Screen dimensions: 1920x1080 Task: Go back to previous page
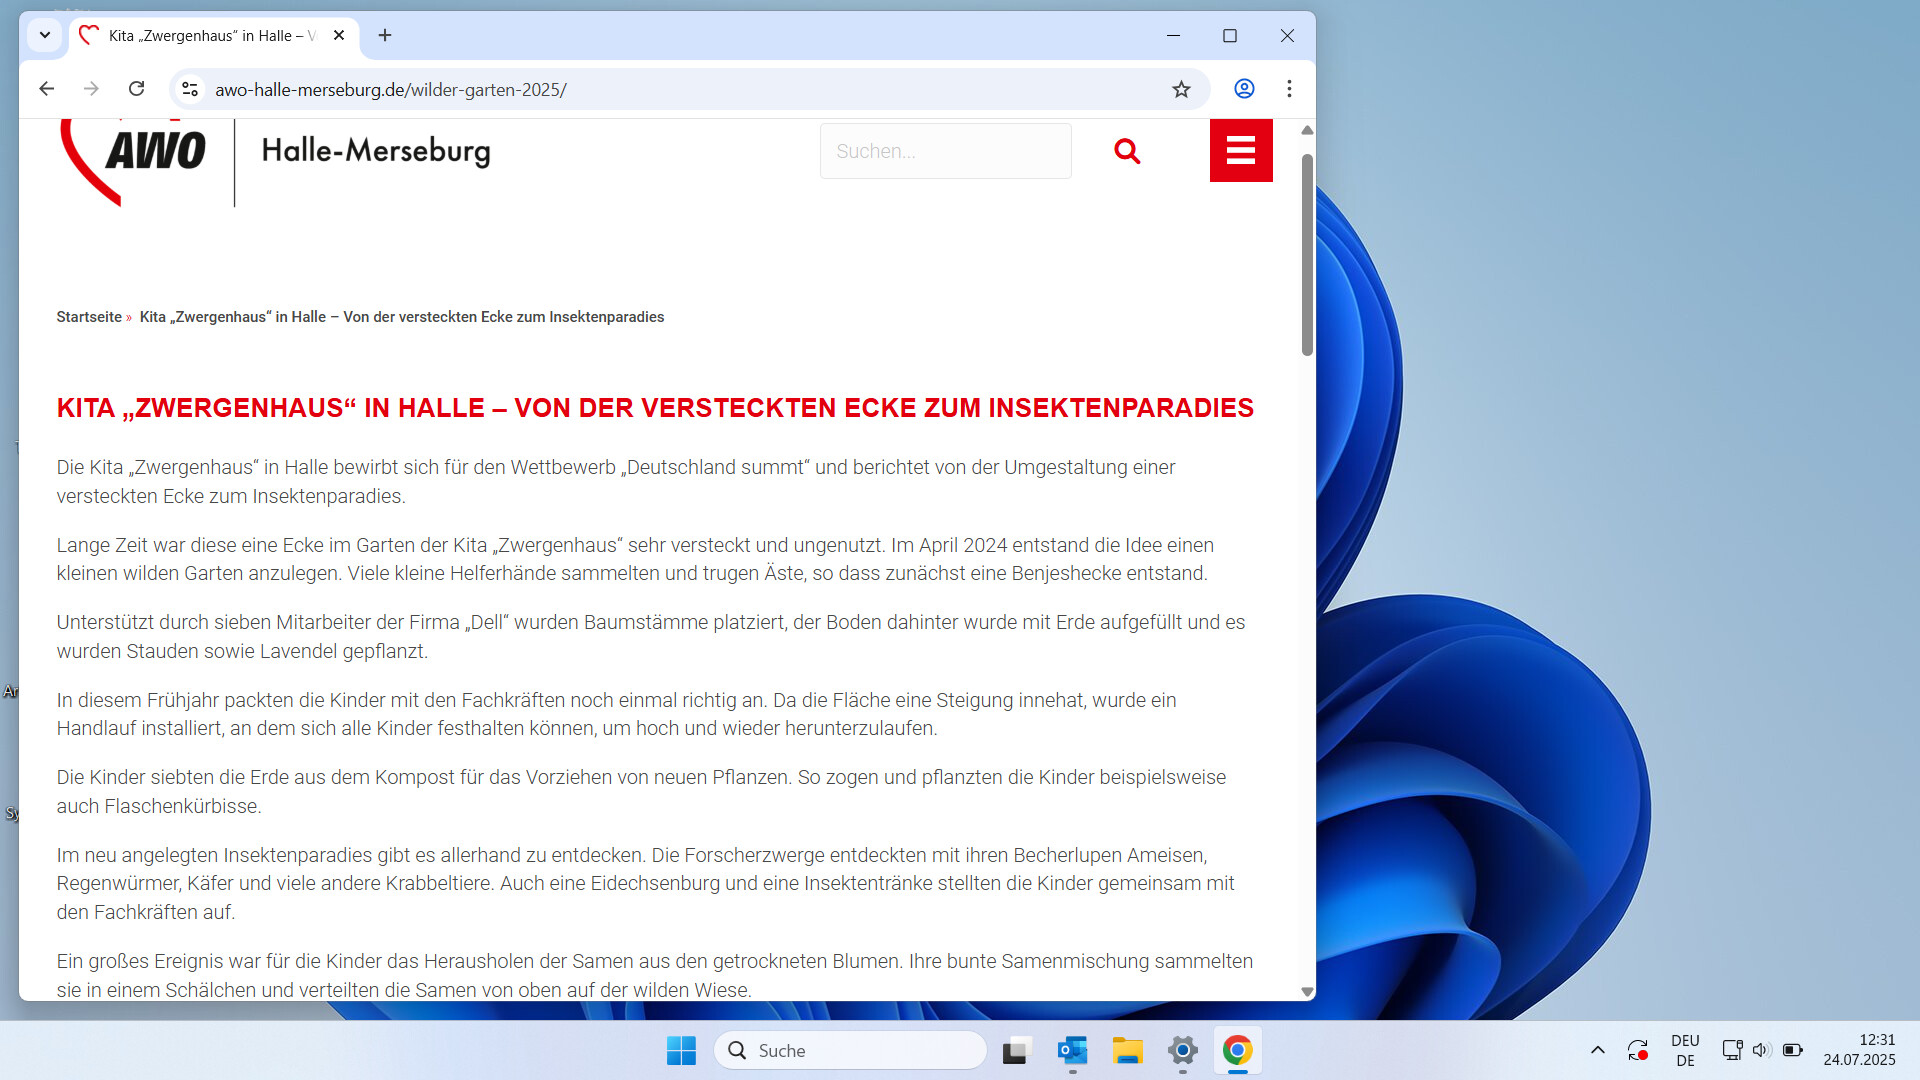[46, 89]
